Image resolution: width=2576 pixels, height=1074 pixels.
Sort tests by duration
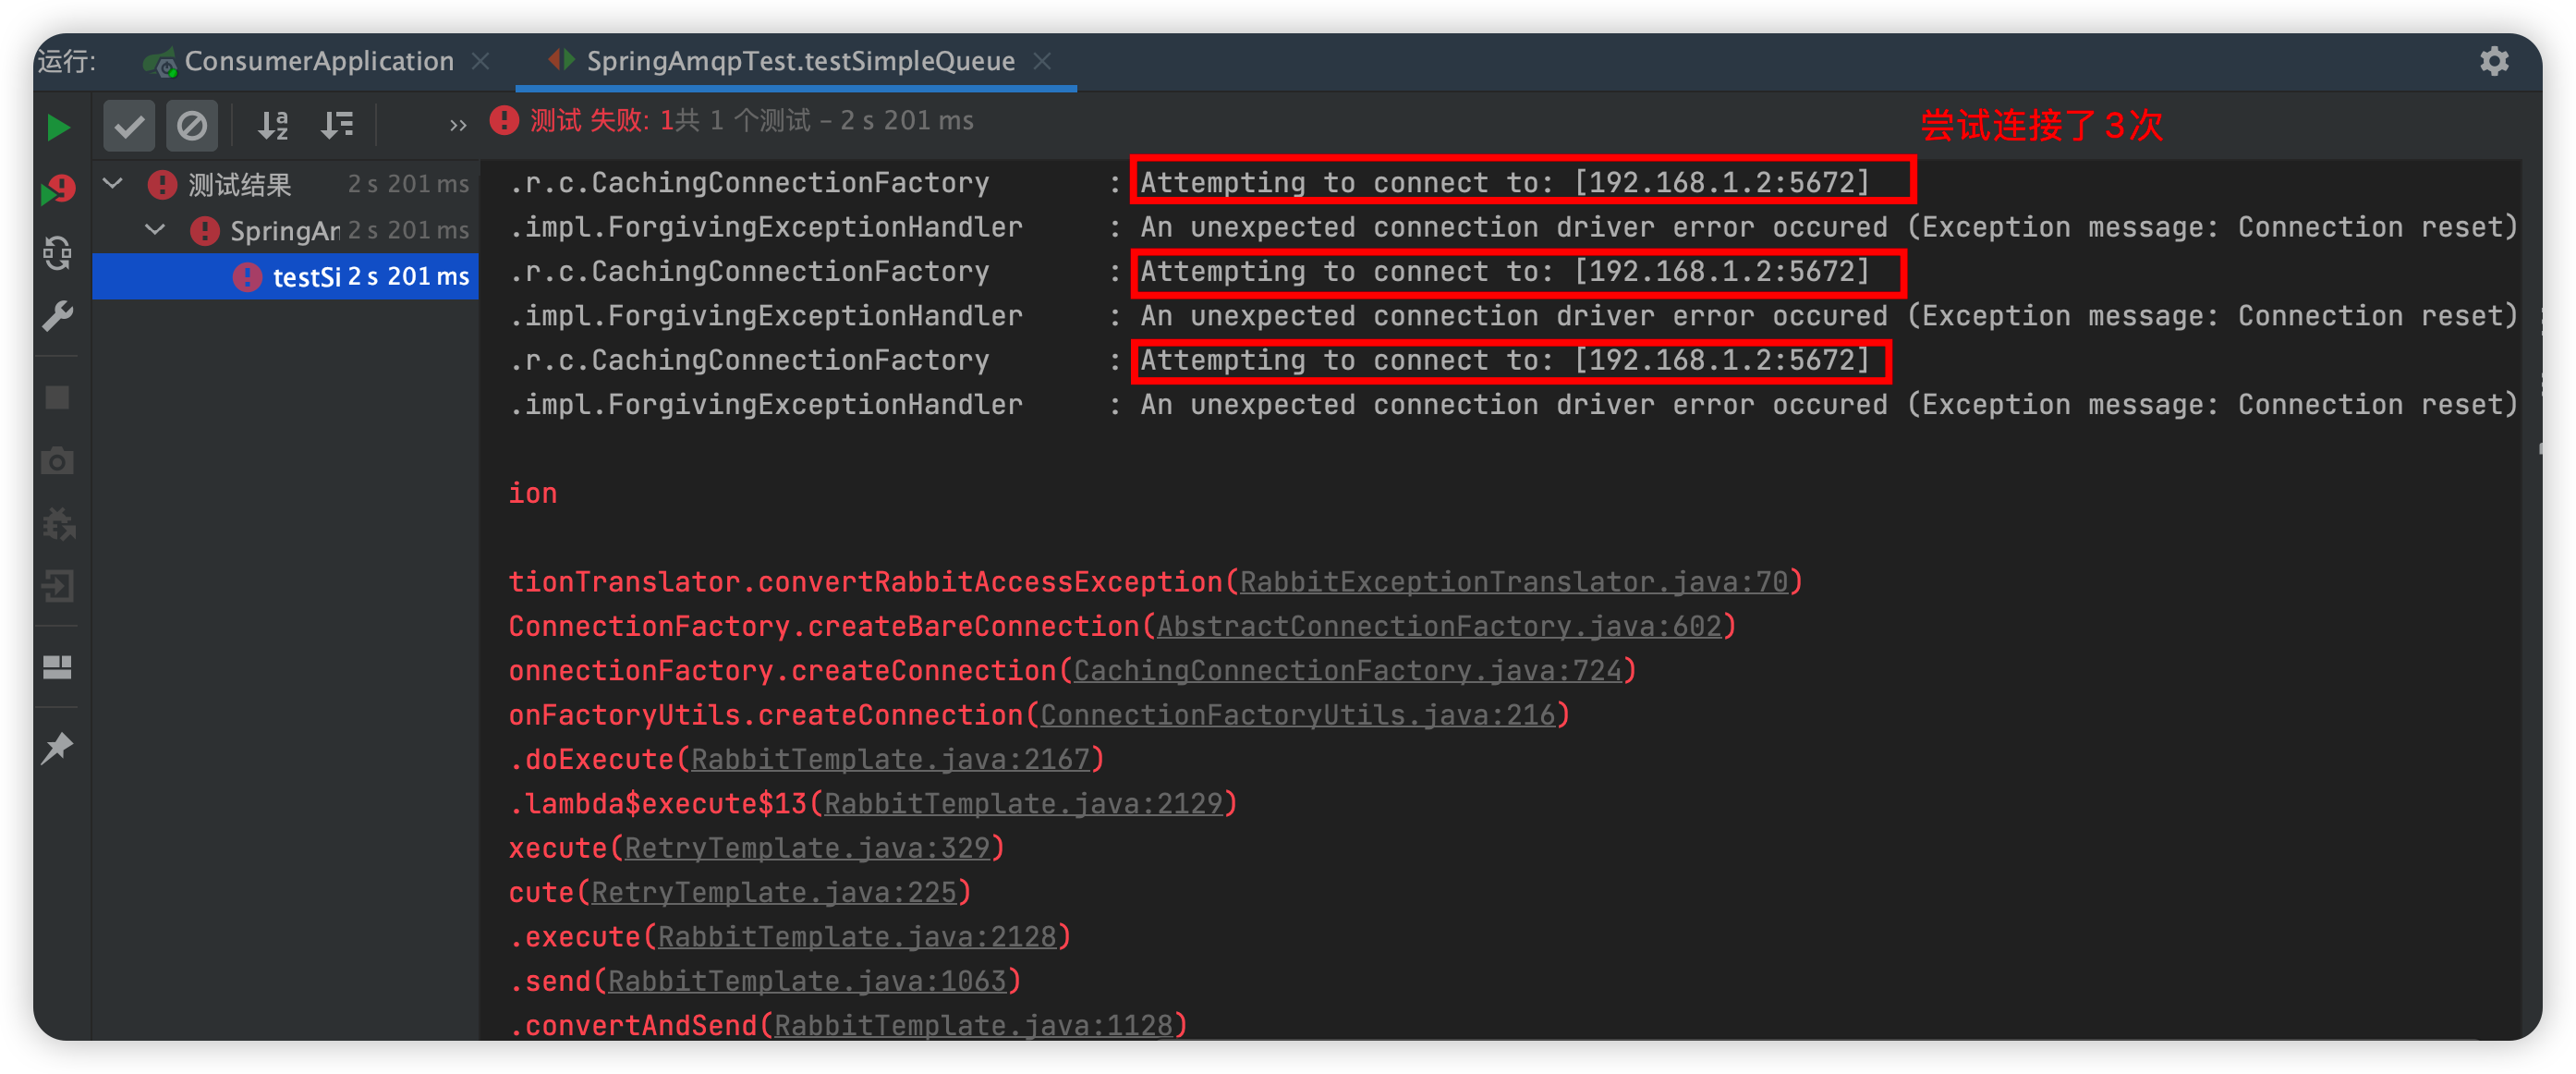pyautogui.click(x=337, y=125)
